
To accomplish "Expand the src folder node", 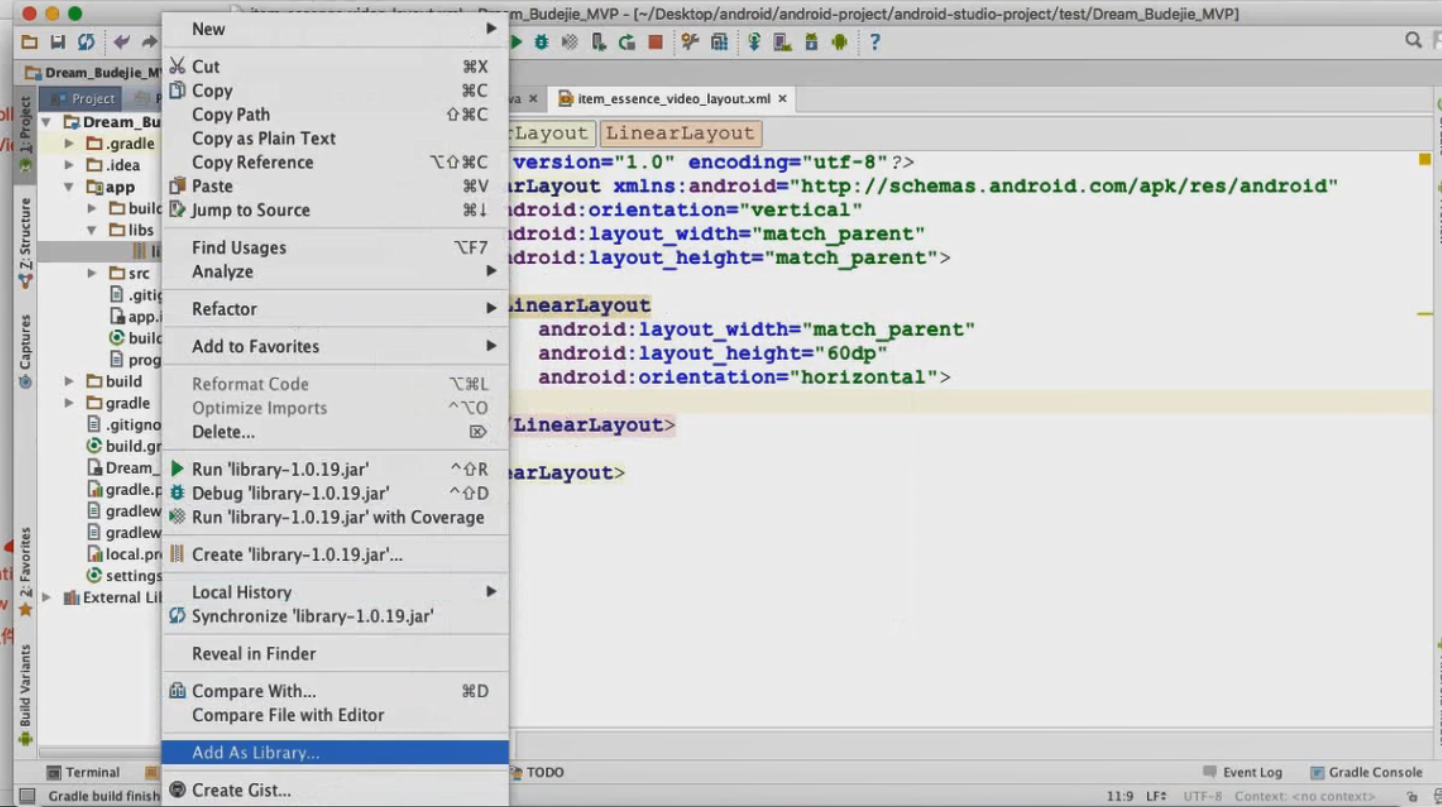I will pyautogui.click(x=92, y=273).
